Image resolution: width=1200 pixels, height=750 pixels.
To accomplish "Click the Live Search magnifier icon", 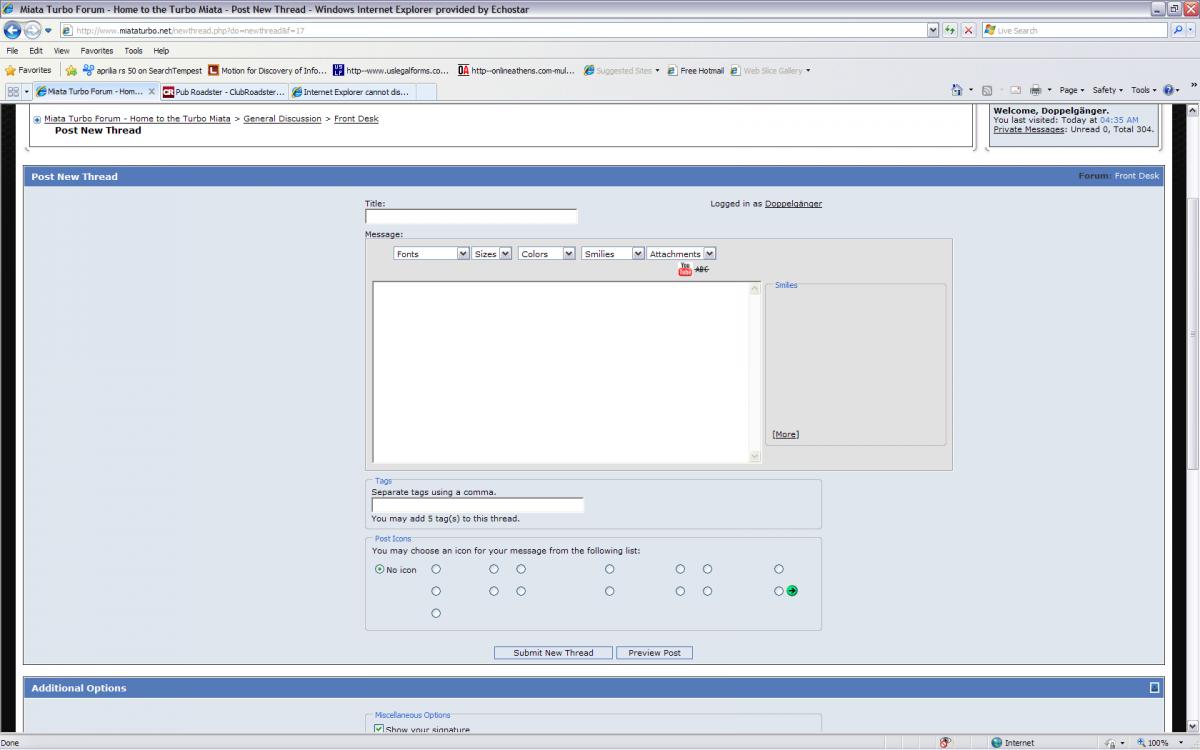I will (x=1178, y=30).
